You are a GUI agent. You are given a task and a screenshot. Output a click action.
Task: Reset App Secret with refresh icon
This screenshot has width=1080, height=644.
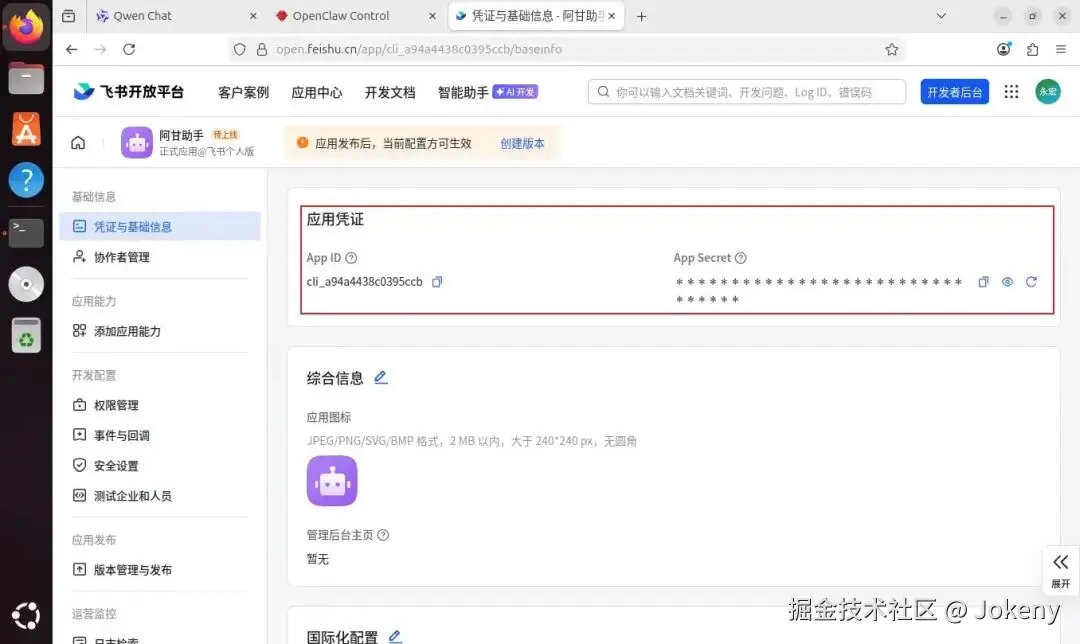point(1031,282)
